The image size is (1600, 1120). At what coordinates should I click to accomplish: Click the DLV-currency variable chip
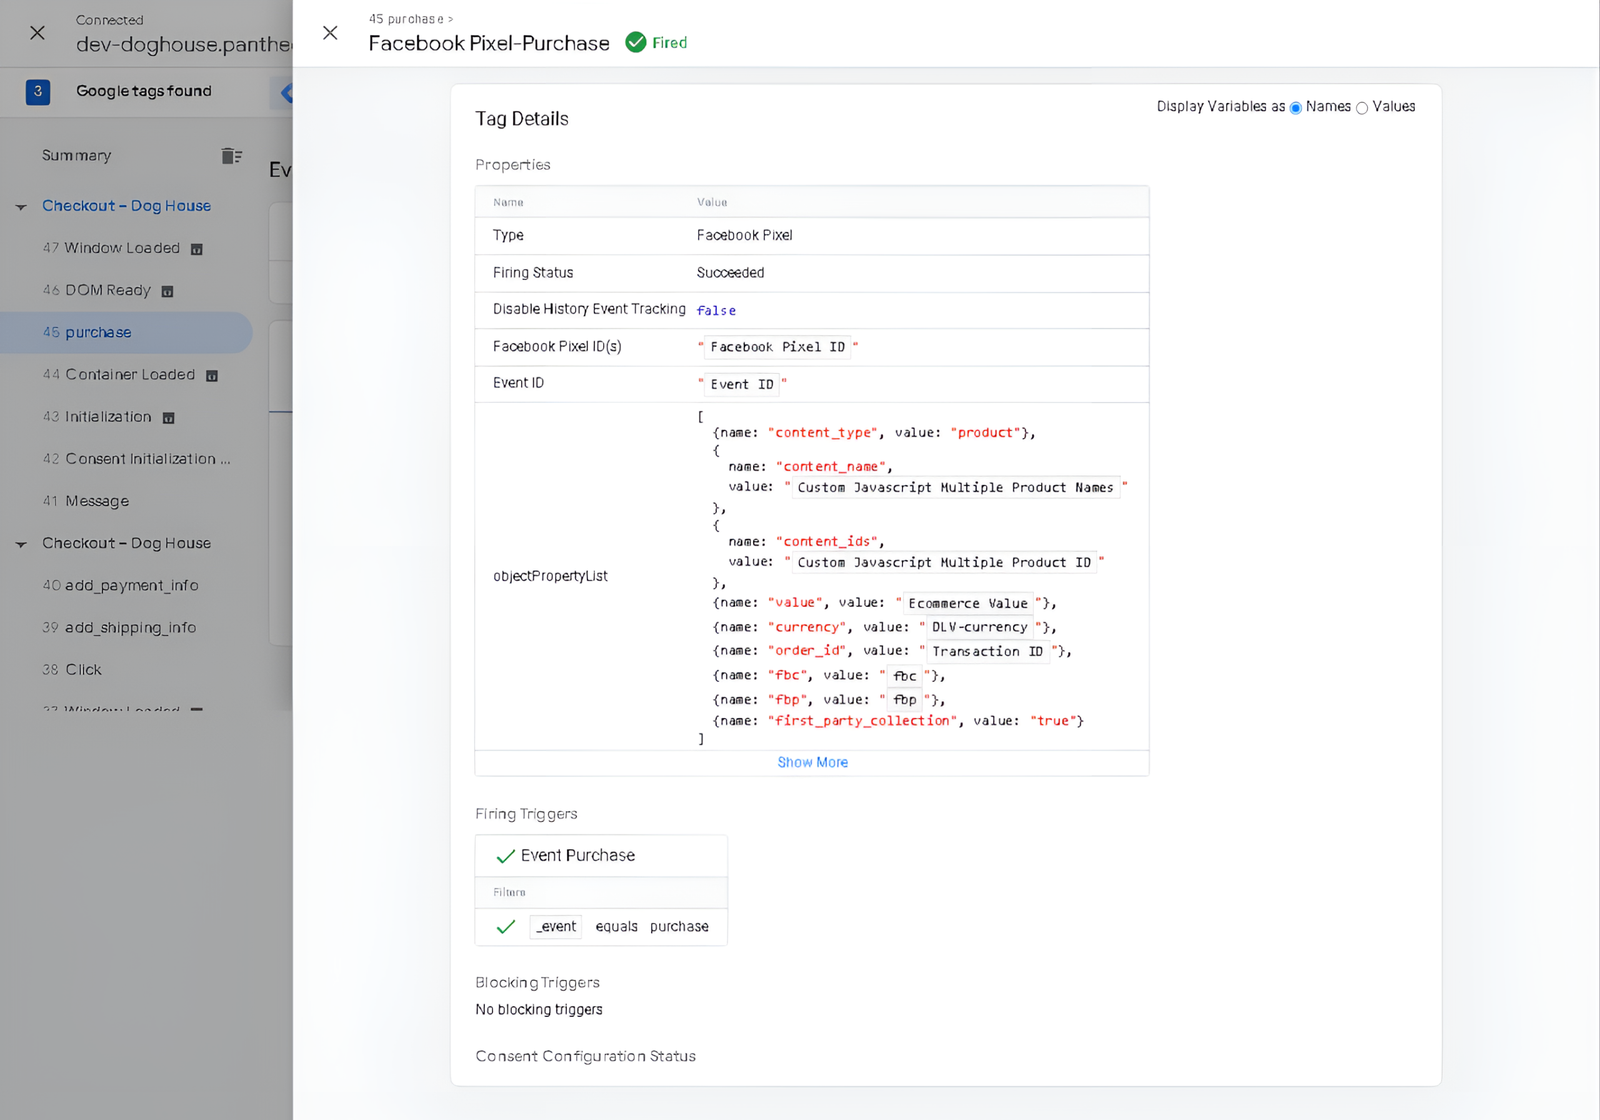coord(980,628)
